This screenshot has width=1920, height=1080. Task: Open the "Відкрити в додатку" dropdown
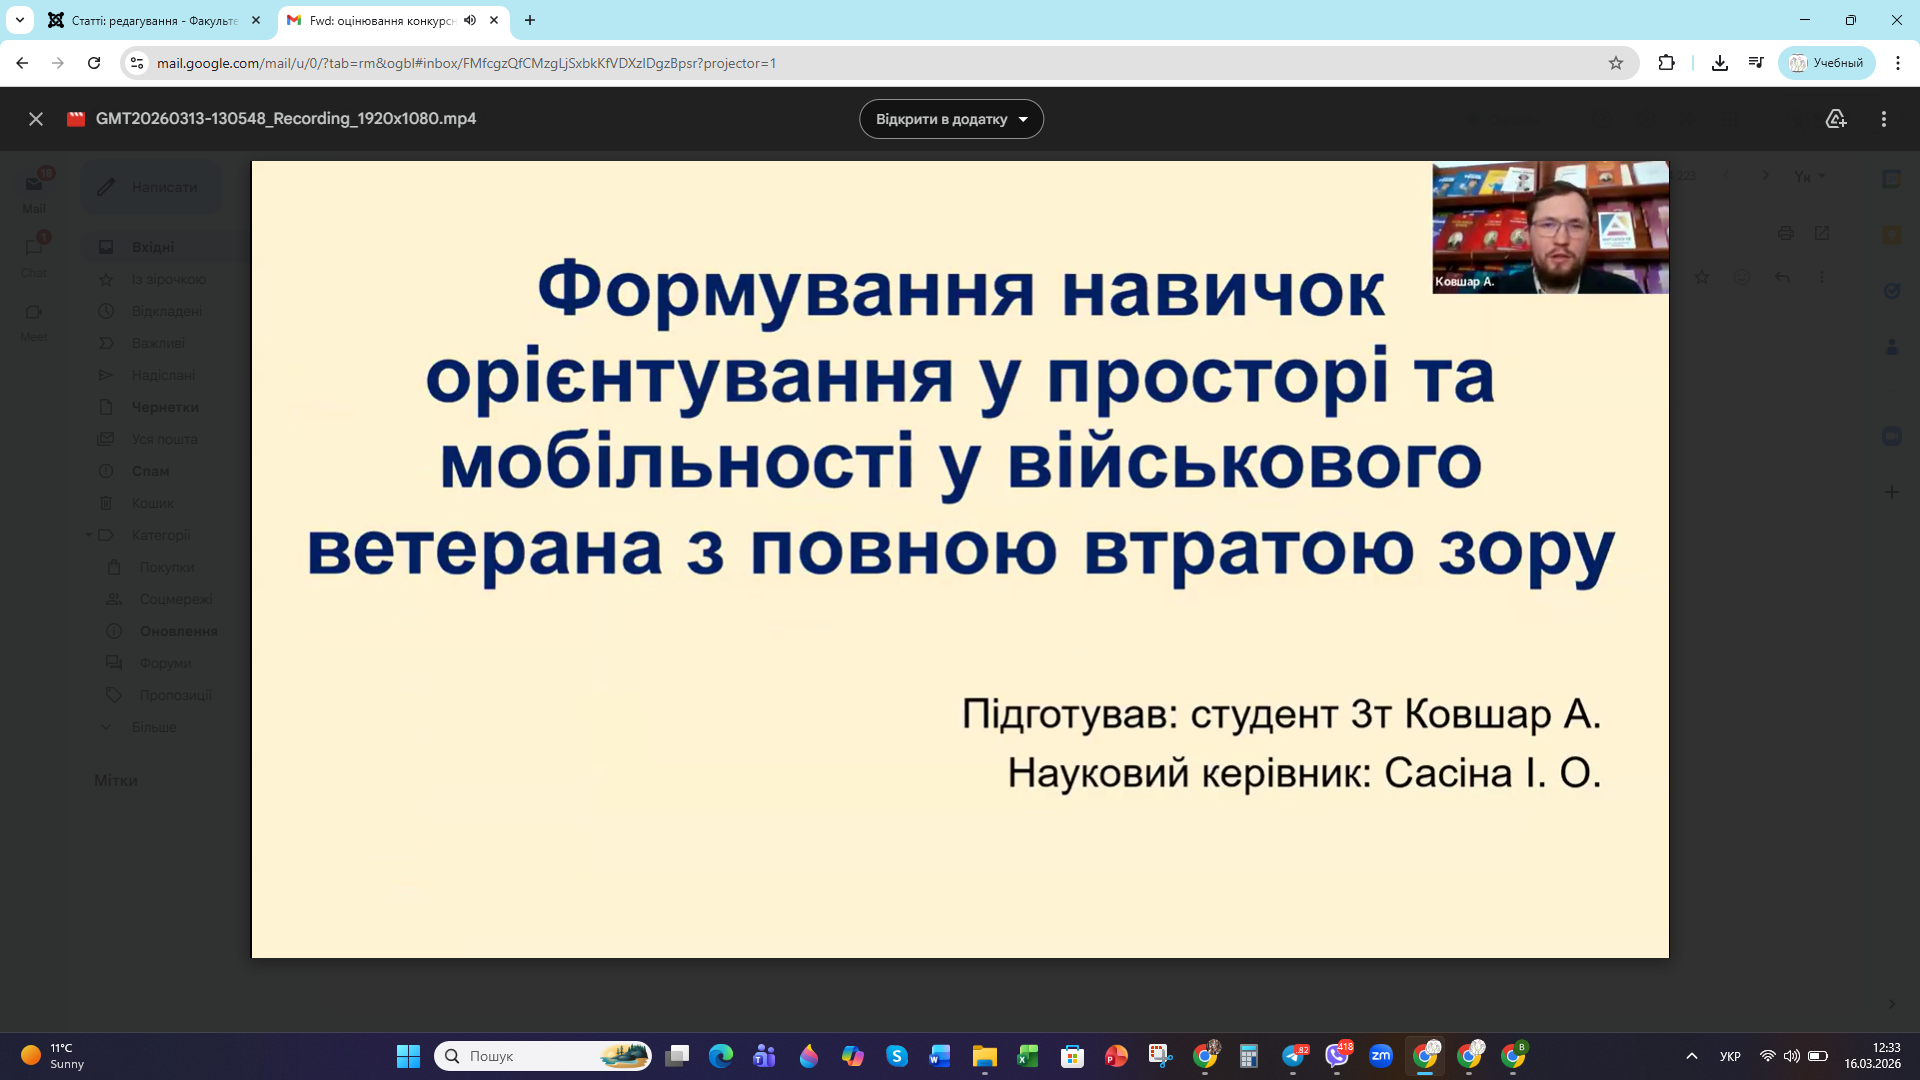coord(950,118)
